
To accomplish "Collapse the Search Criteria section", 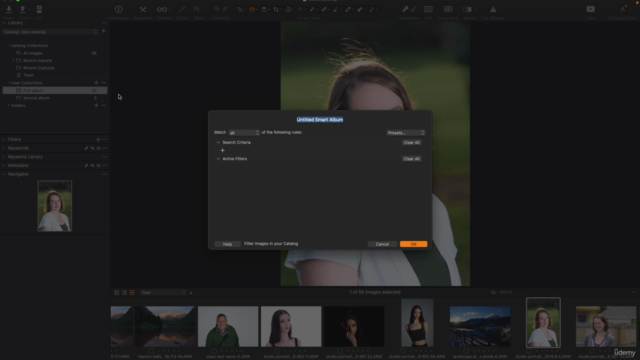I will point(218,142).
